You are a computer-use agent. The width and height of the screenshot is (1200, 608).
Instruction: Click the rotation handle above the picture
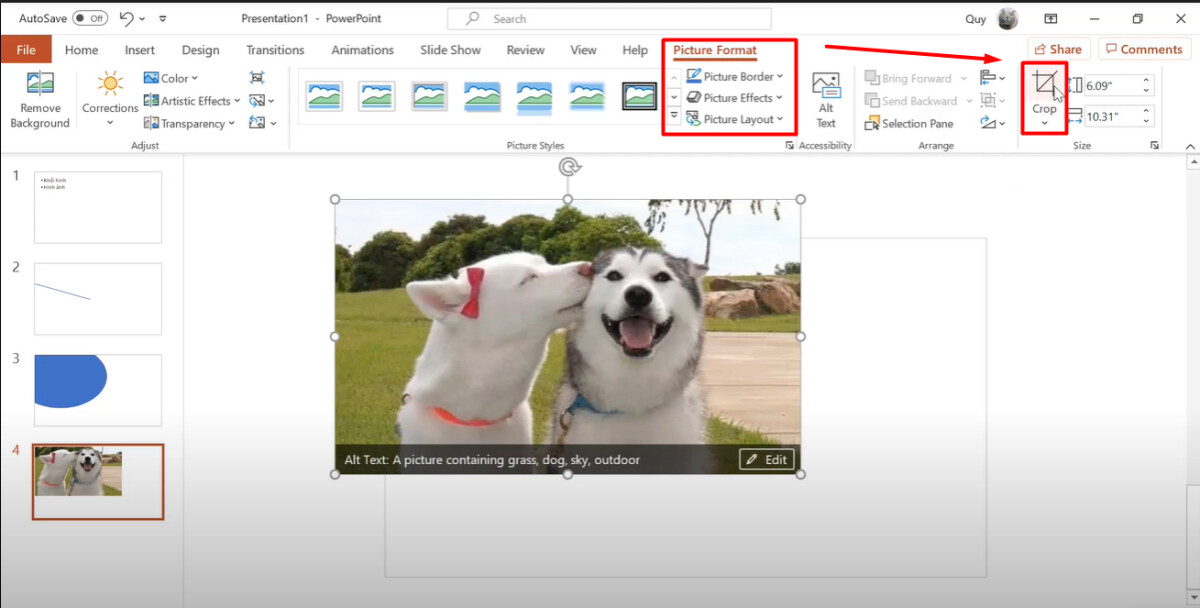pyautogui.click(x=568, y=167)
